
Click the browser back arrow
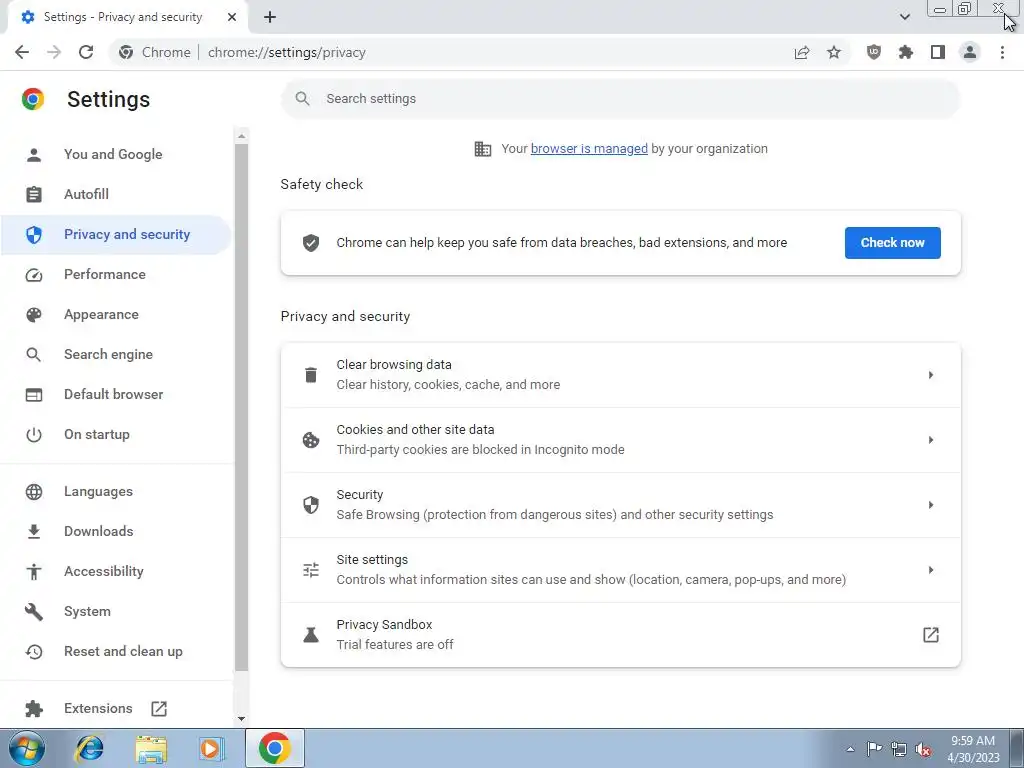pyautogui.click(x=22, y=52)
